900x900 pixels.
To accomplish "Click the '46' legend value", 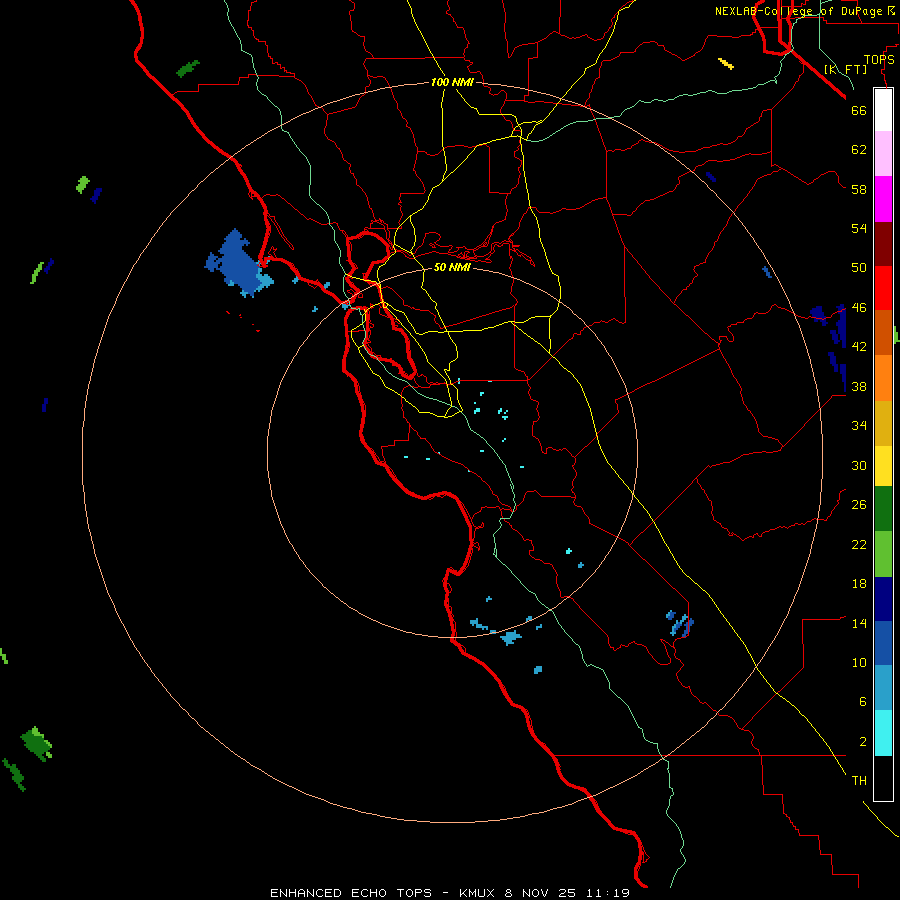I will (859, 307).
